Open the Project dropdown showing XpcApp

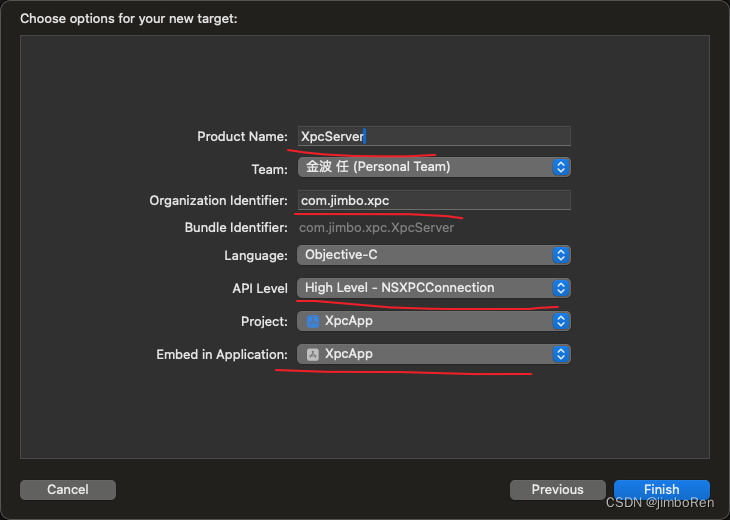coord(434,321)
